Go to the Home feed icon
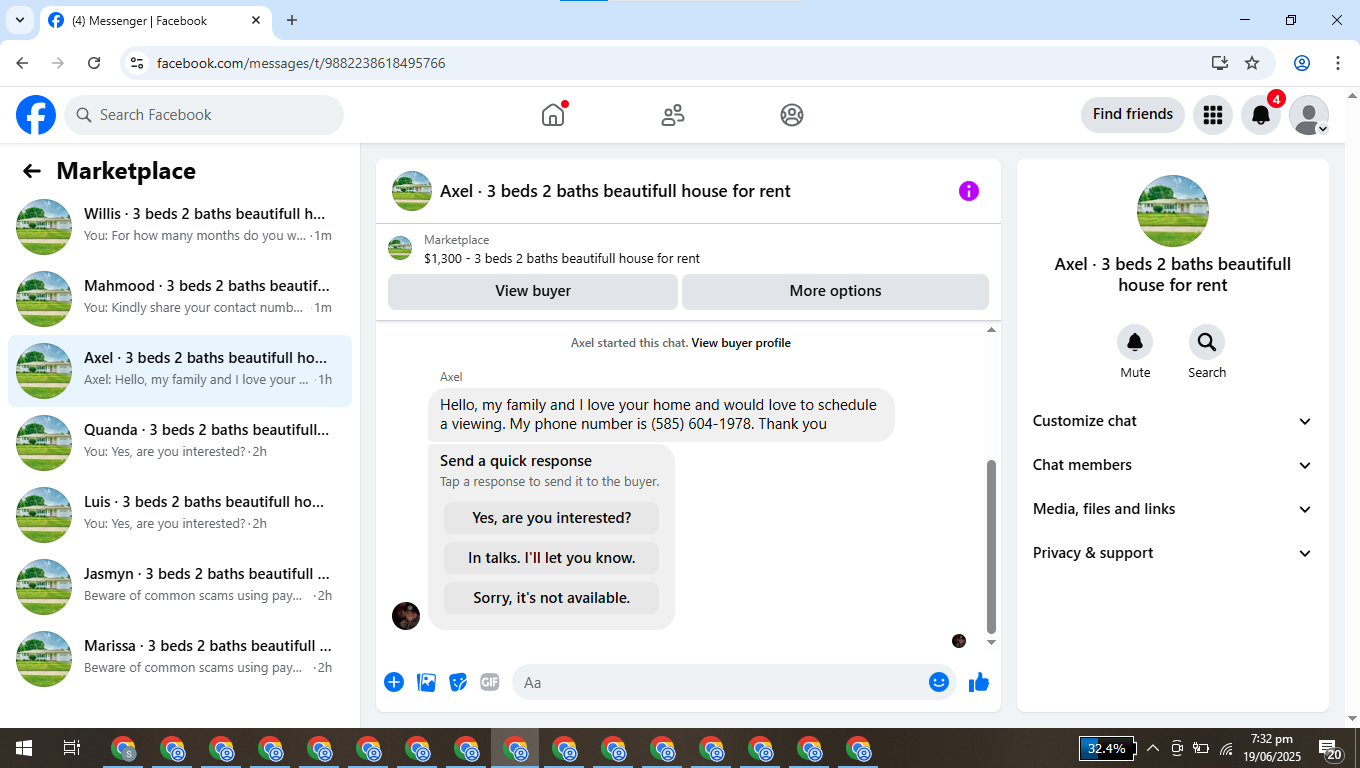This screenshot has height=768, width=1360. pyautogui.click(x=553, y=115)
